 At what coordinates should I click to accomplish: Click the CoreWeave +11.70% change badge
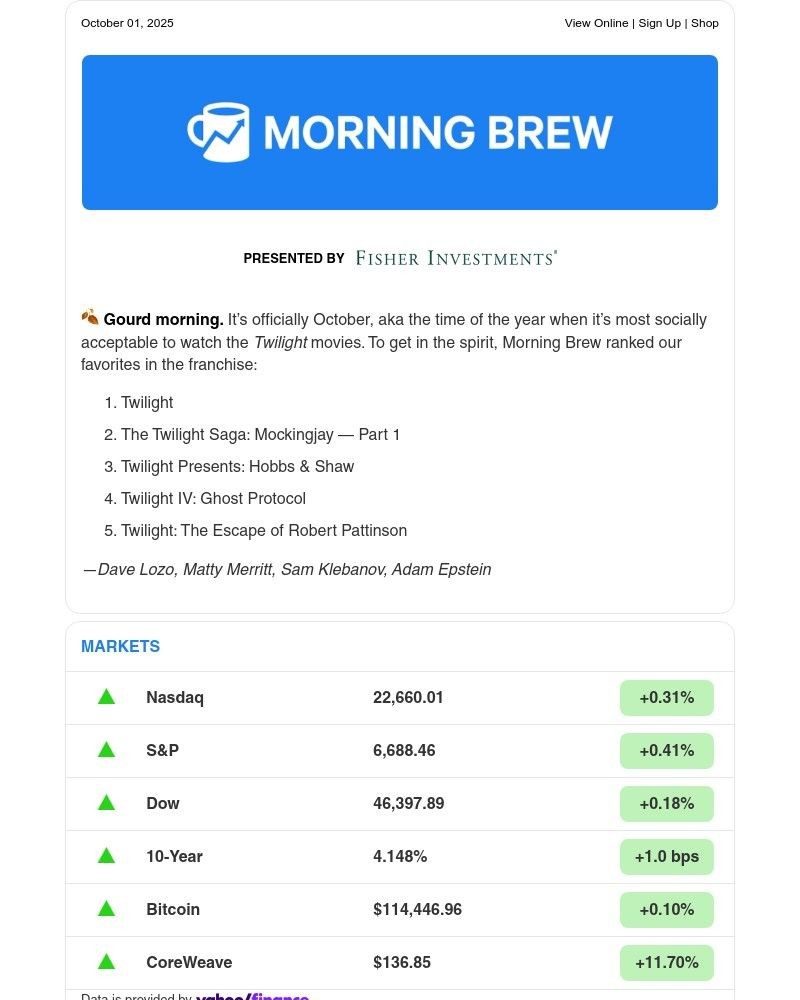click(666, 963)
